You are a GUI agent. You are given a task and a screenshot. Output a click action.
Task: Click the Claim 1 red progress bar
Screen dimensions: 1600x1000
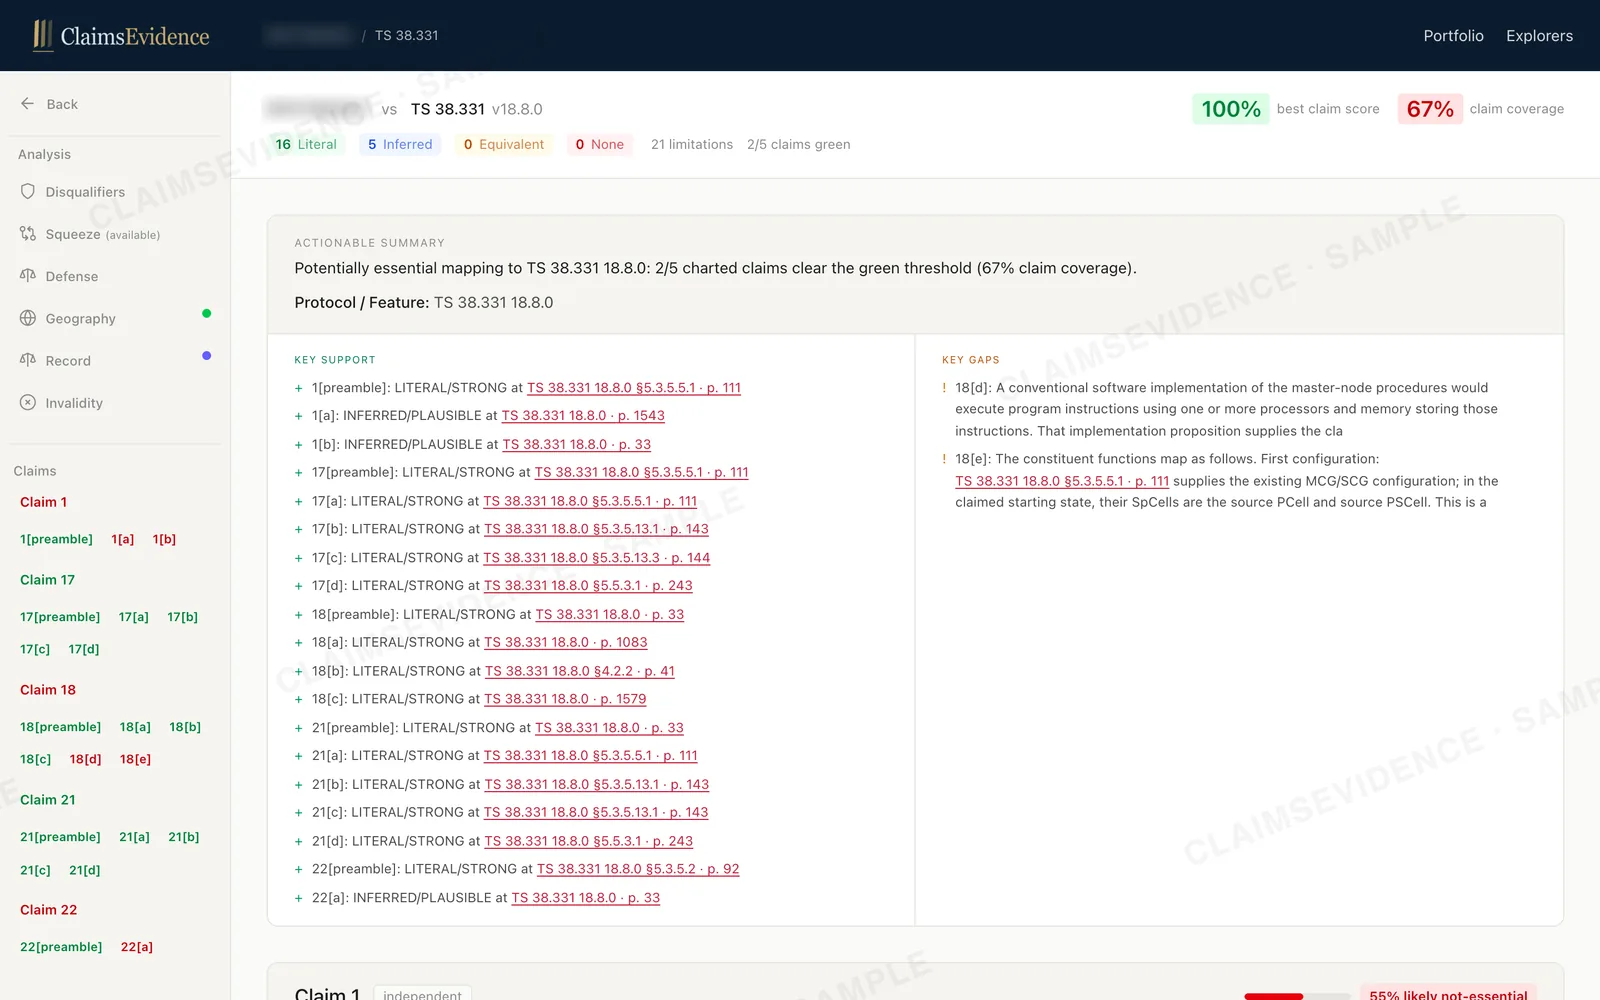pyautogui.click(x=1273, y=996)
